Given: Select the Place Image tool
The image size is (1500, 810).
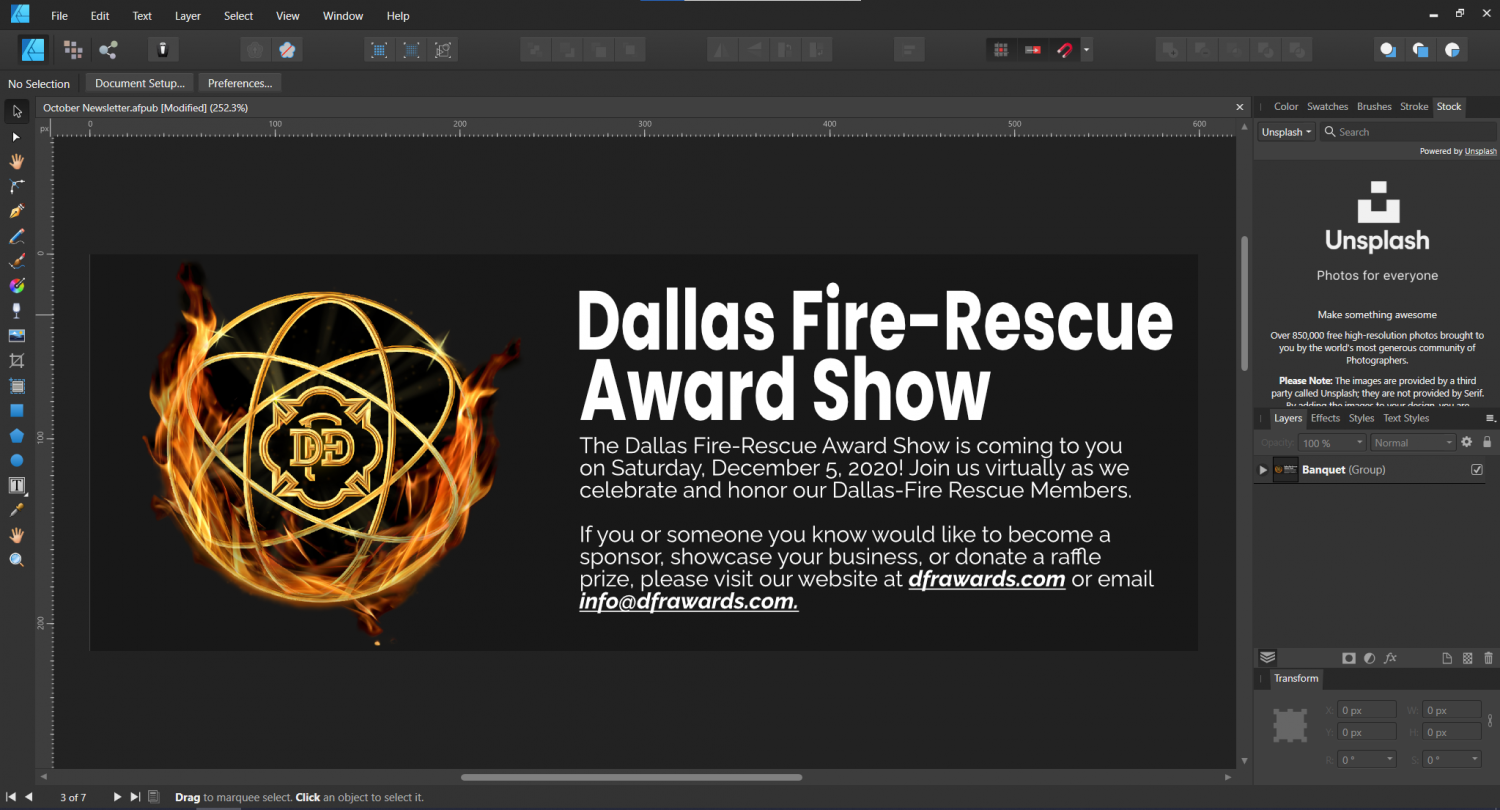Looking at the screenshot, I should (x=17, y=336).
